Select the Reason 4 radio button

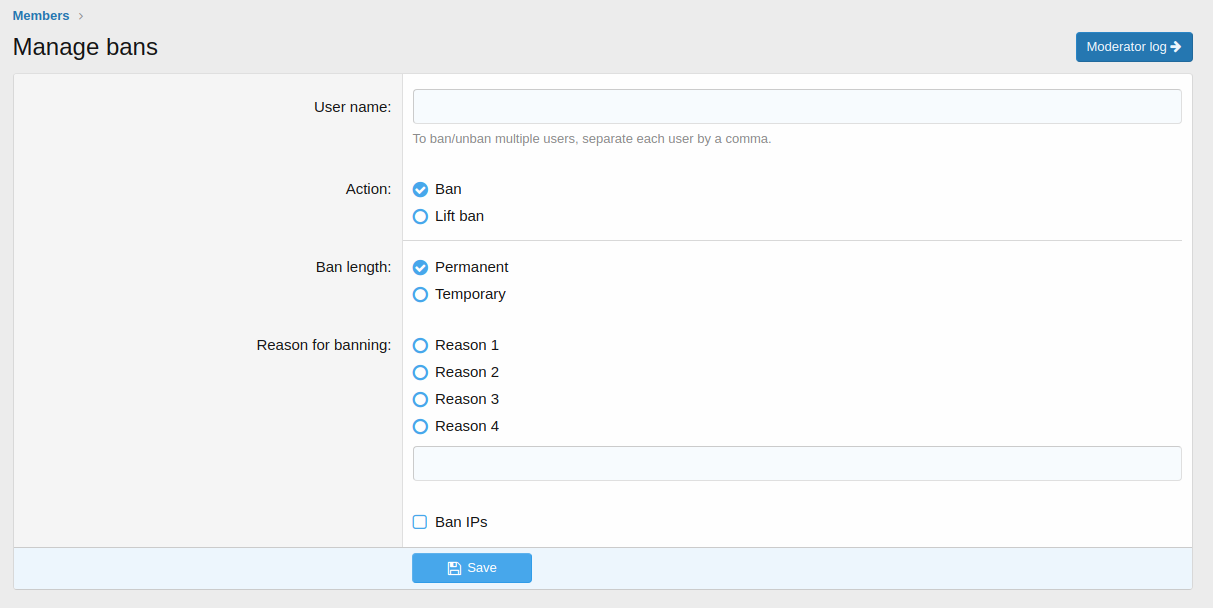[x=420, y=426]
